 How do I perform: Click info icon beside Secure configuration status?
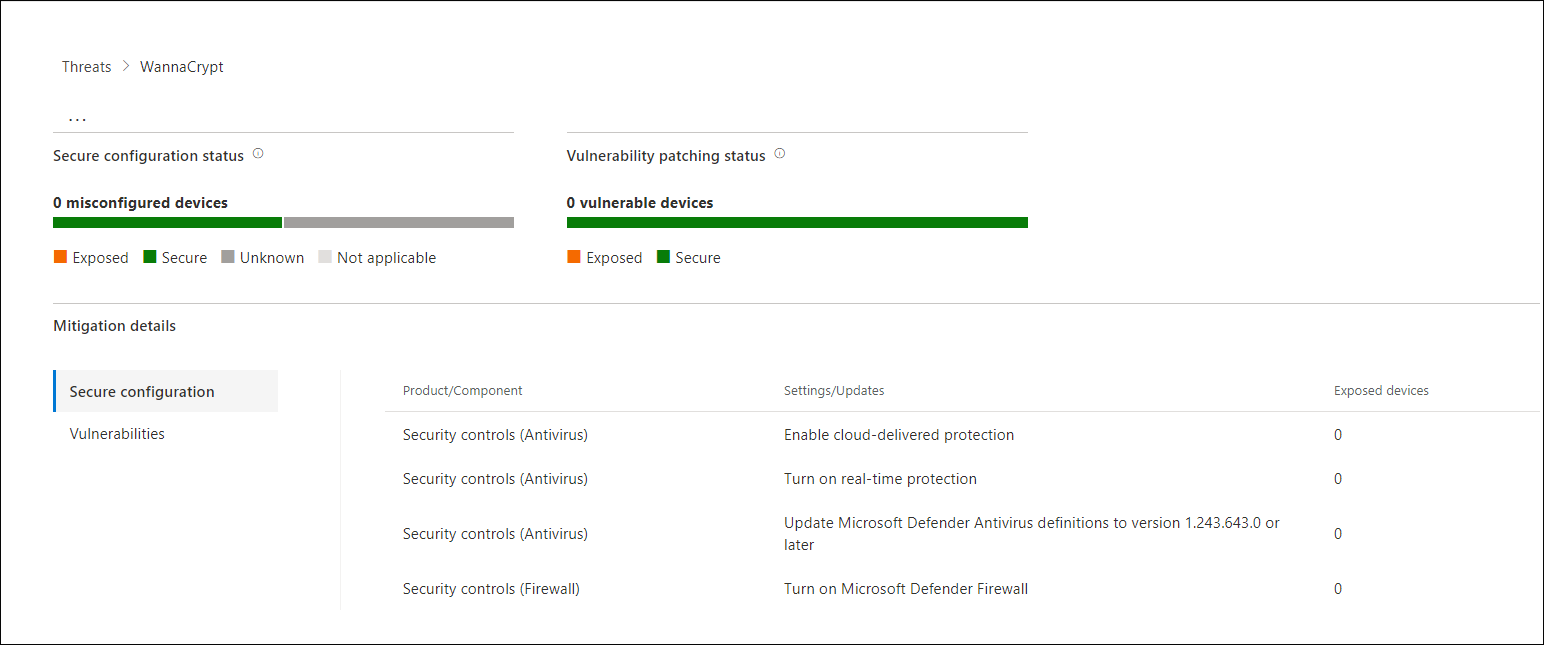[x=258, y=154]
